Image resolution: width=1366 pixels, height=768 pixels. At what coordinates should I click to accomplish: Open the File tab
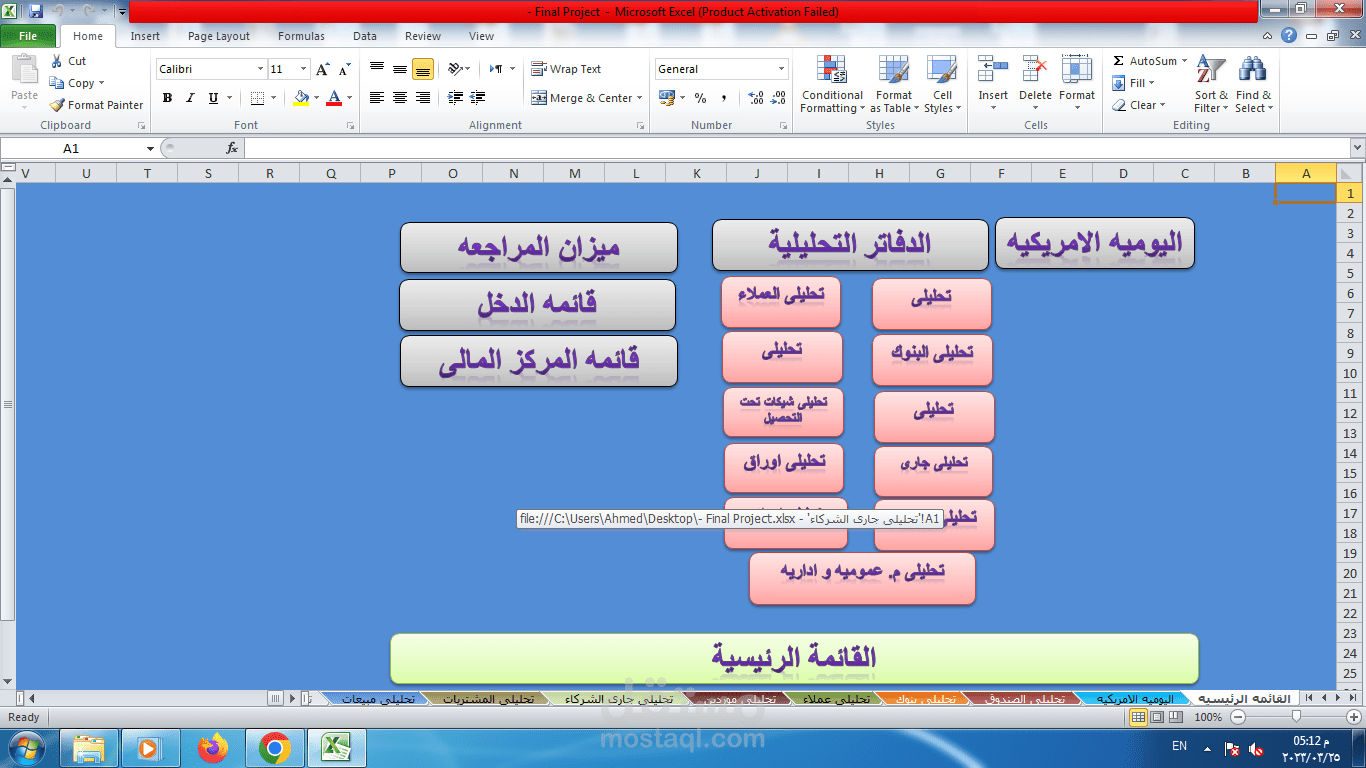pos(28,36)
